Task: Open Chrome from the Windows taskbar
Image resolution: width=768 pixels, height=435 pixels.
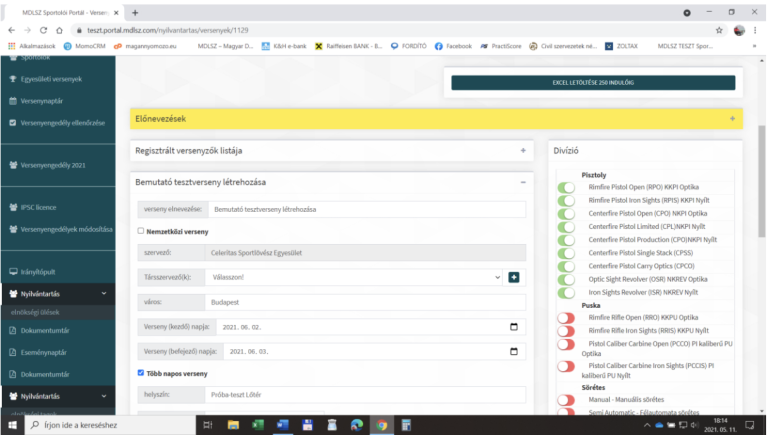Action: click(x=381, y=425)
